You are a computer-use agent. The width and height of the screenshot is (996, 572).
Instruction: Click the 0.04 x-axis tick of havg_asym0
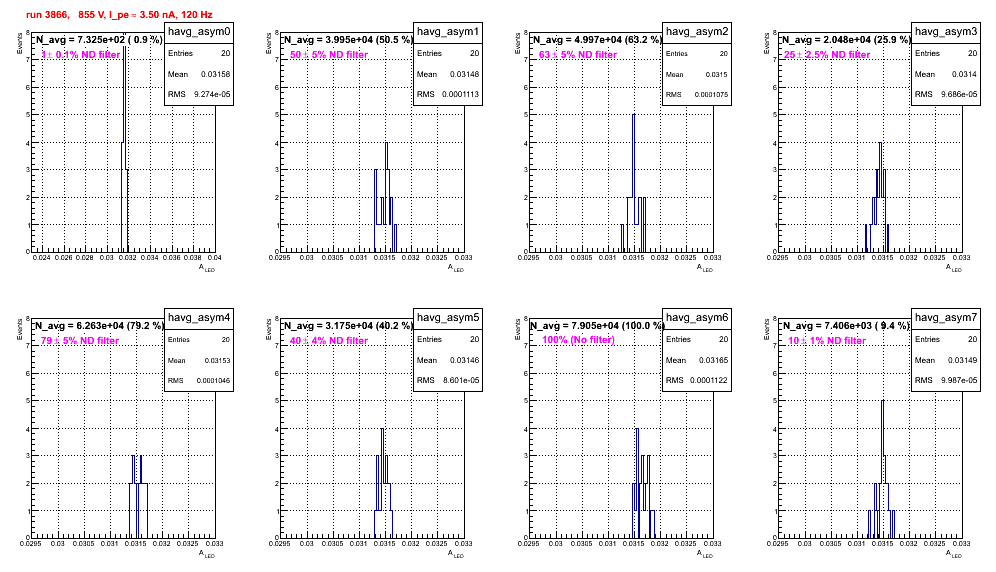215,258
